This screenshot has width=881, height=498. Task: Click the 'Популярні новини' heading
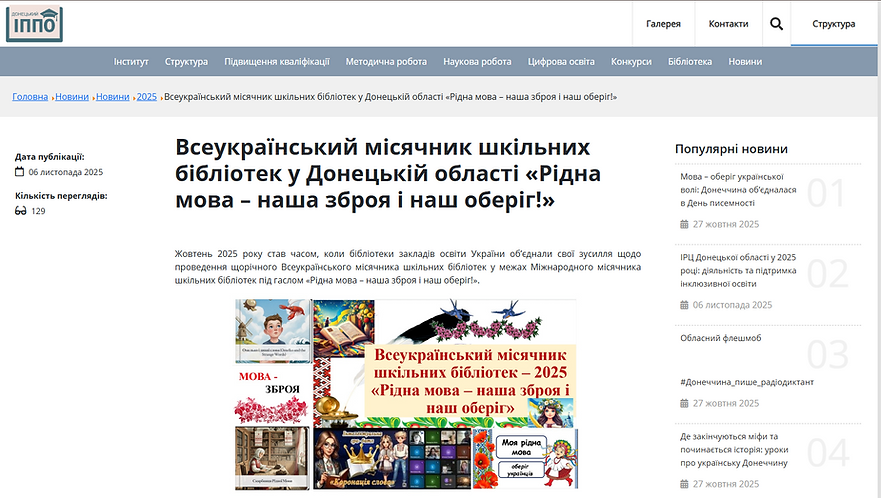(731, 149)
